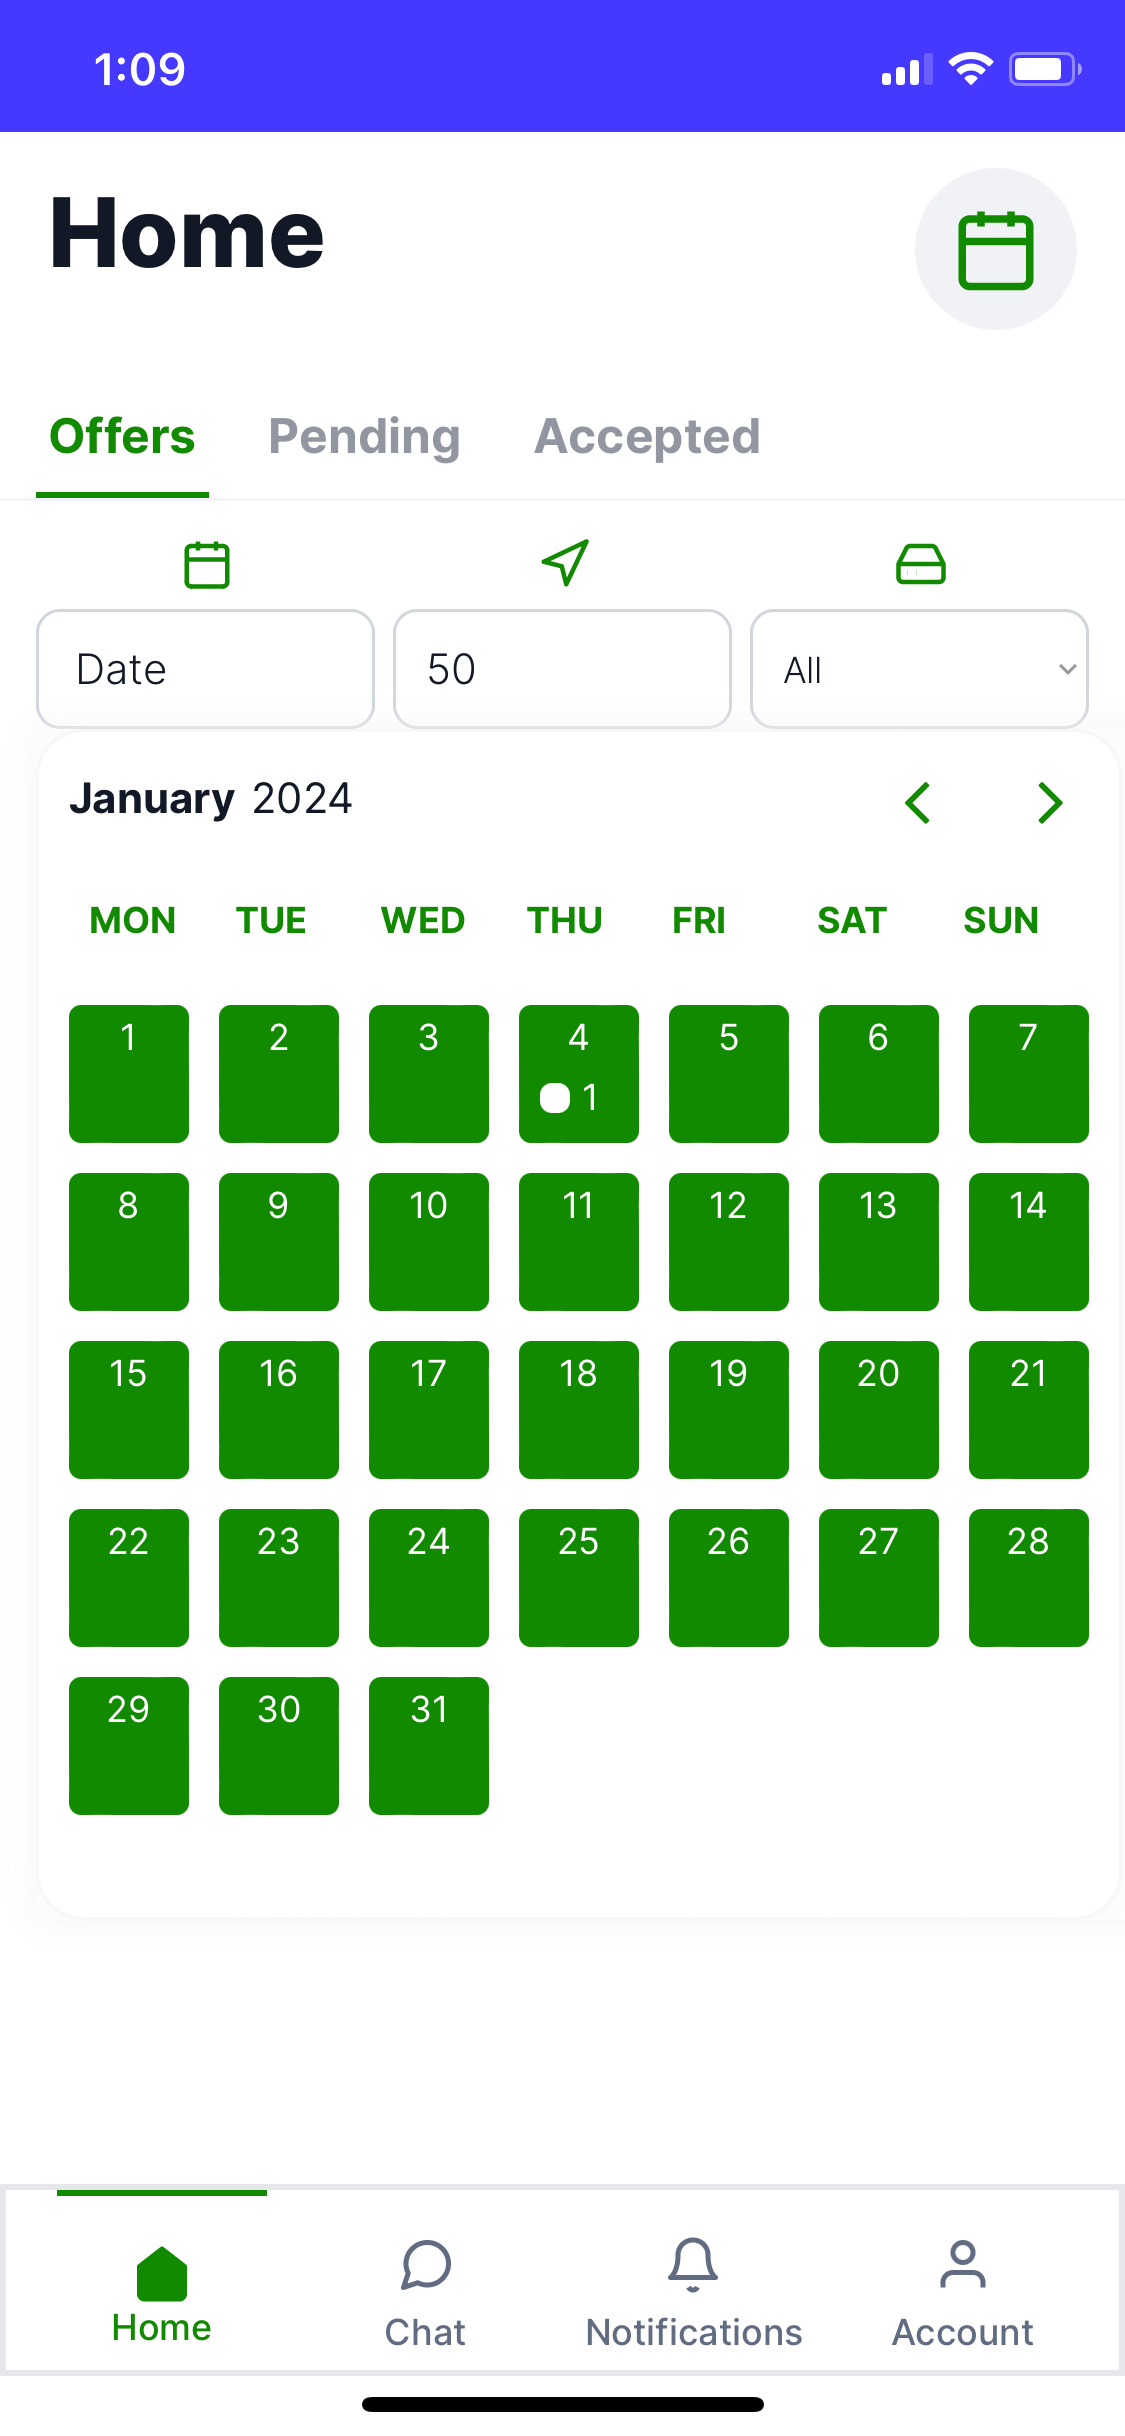Viewport: 1125px width, 2436px height.
Task: Tap the storage drive icon above All dropdown
Action: coord(920,564)
